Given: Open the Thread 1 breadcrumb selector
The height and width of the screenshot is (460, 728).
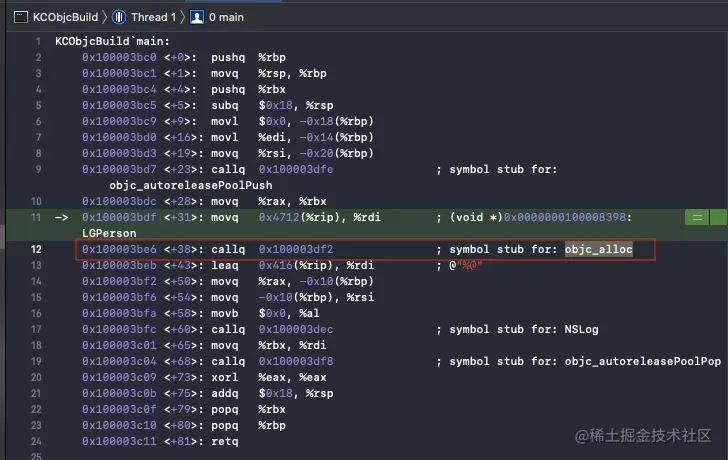Looking at the screenshot, I should 151,17.
